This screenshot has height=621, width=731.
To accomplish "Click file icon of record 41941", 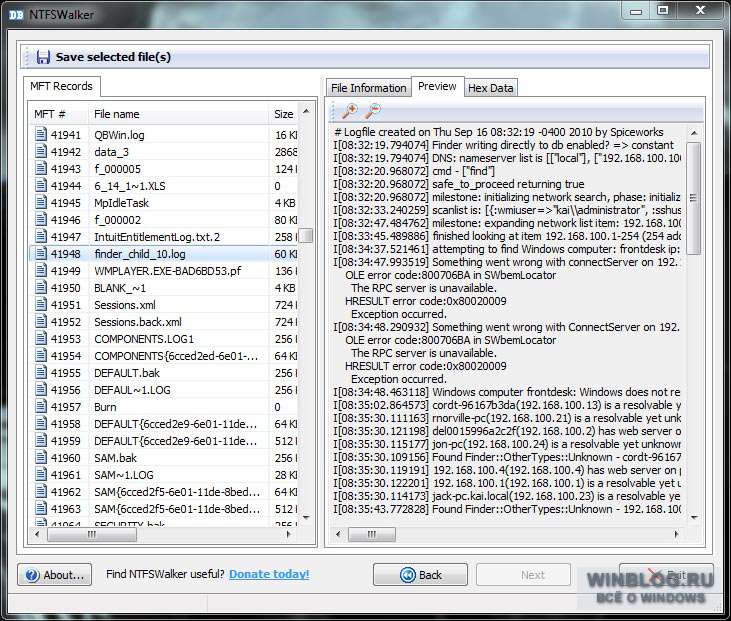I will [41, 135].
